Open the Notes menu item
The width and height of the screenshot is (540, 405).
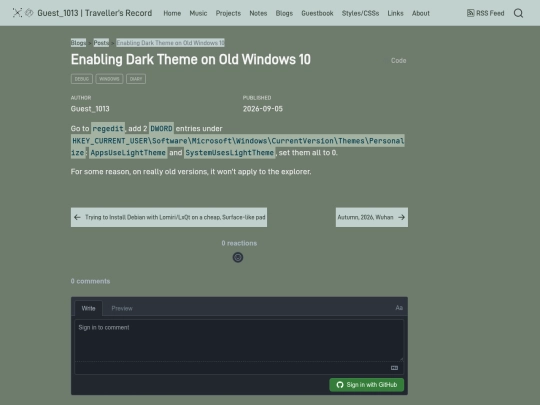click(x=258, y=13)
